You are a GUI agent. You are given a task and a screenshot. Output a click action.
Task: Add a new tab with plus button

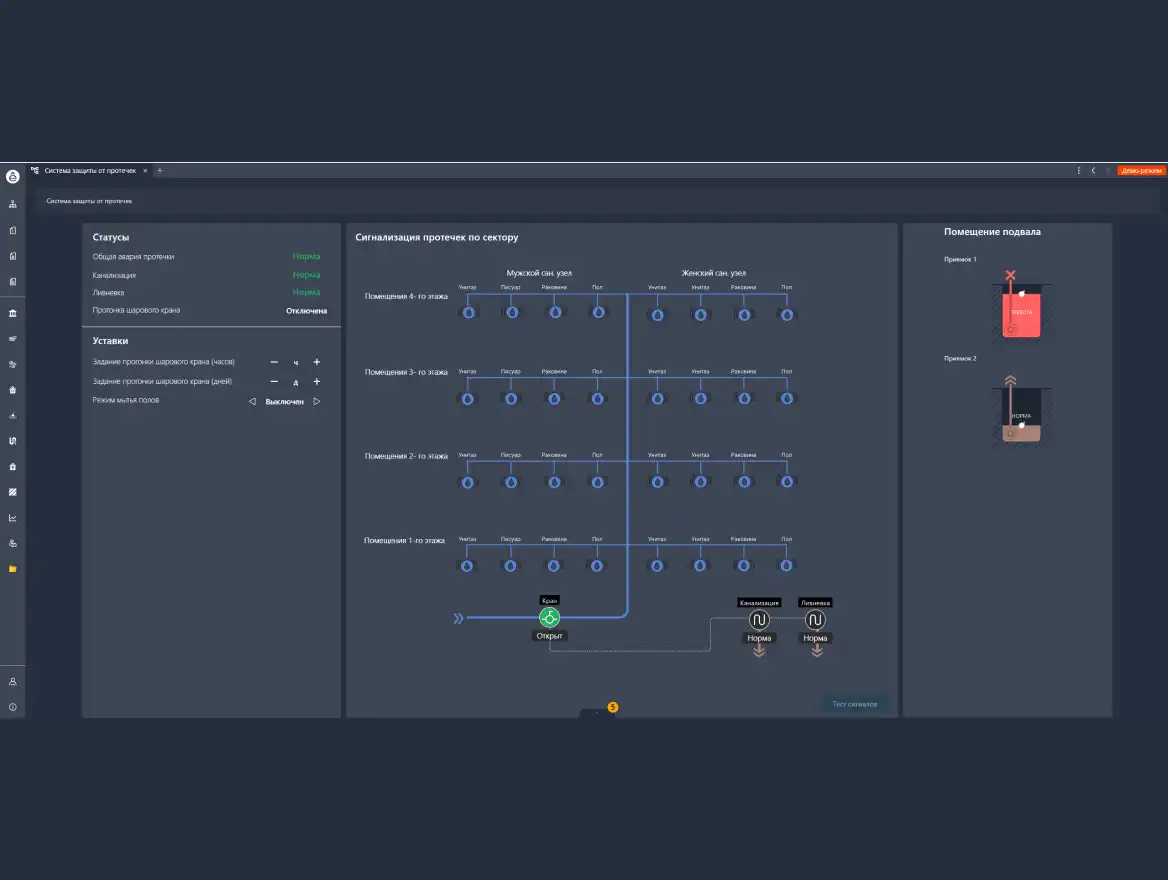[x=159, y=171]
